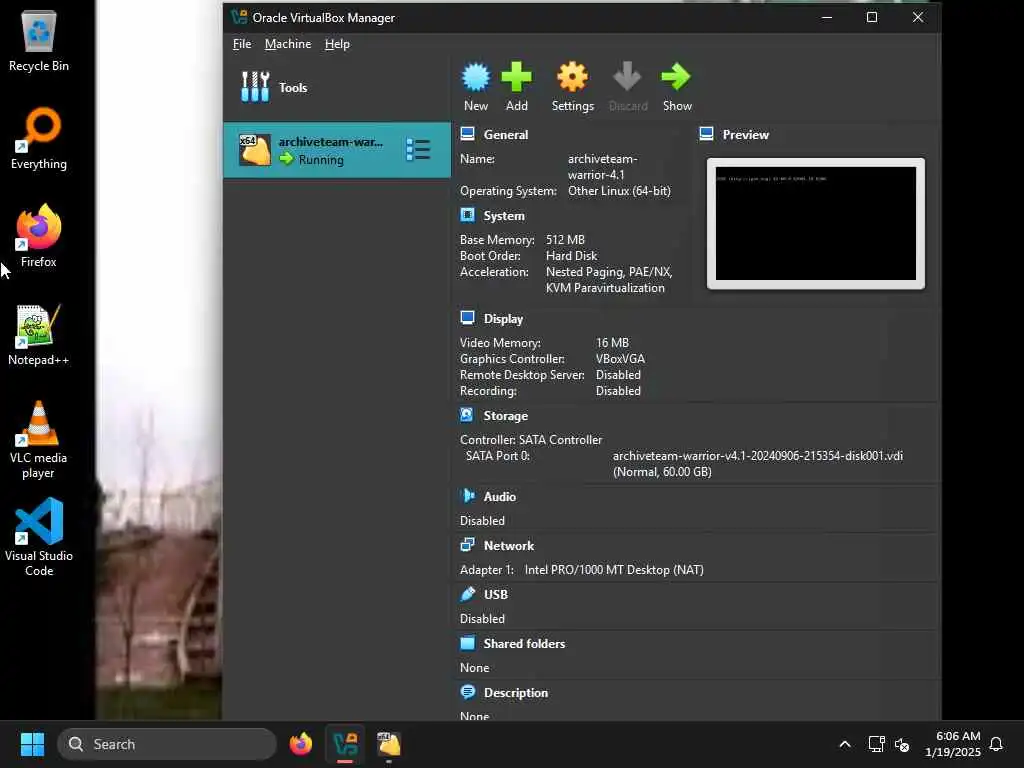Open the Network settings heading link
Image resolution: width=1024 pixels, height=768 pixels.
point(509,545)
